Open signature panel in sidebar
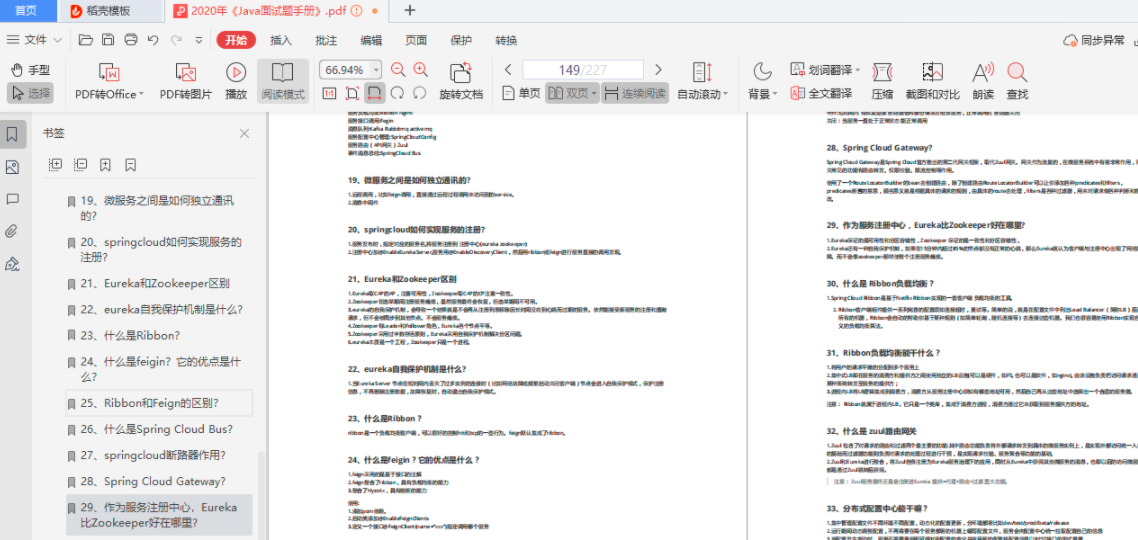This screenshot has width=1138, height=540. pos(12,263)
